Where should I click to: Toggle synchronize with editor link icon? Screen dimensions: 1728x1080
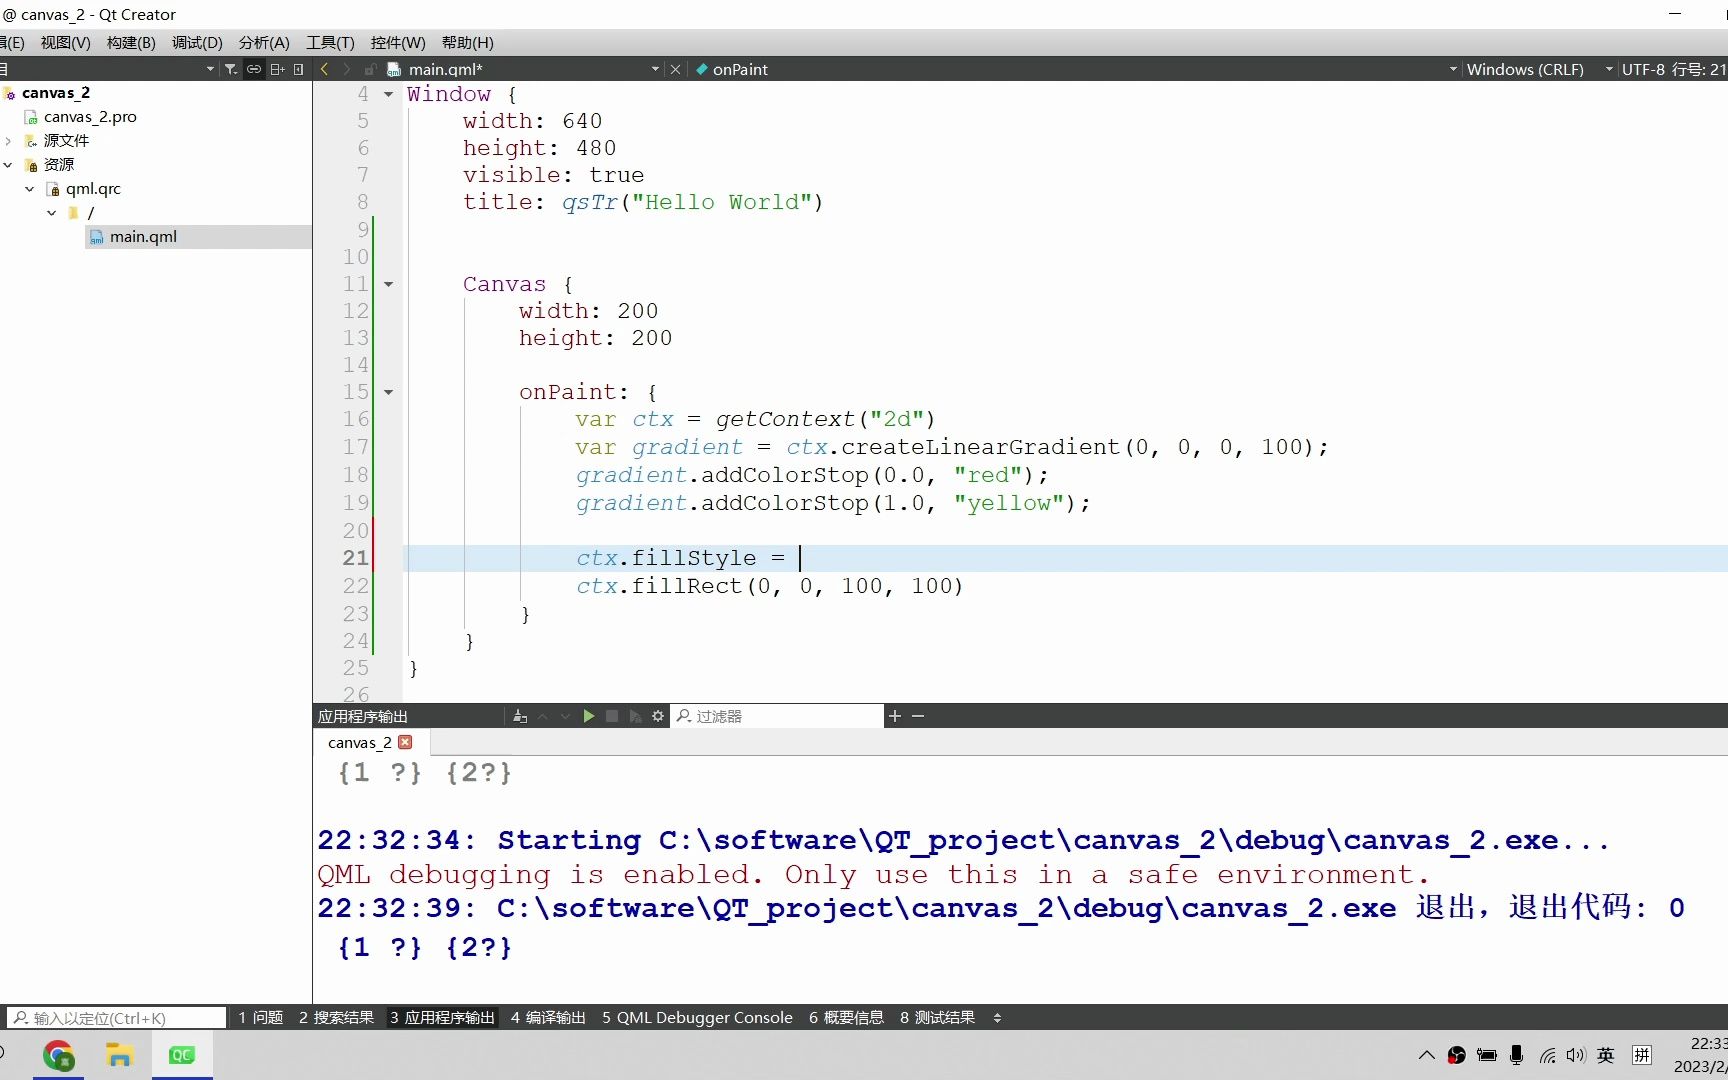click(x=254, y=69)
